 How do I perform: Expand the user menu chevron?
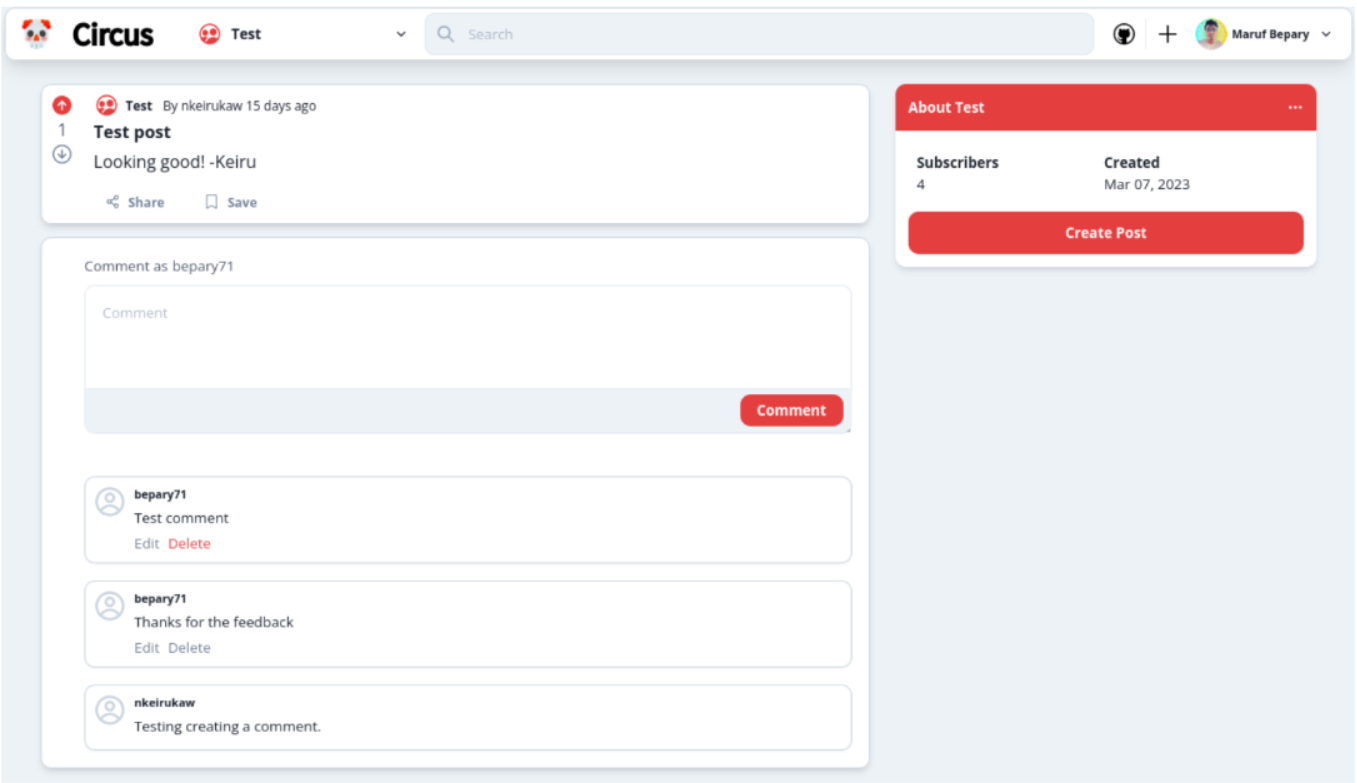click(1327, 34)
